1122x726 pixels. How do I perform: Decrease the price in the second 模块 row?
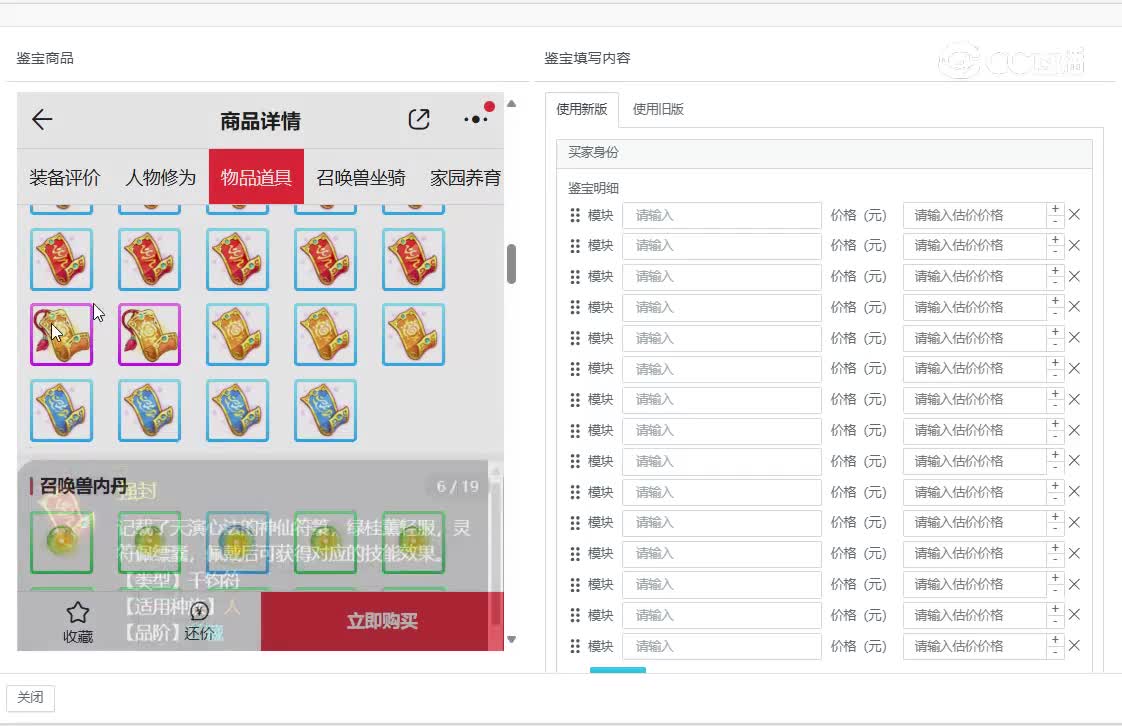point(1055,252)
